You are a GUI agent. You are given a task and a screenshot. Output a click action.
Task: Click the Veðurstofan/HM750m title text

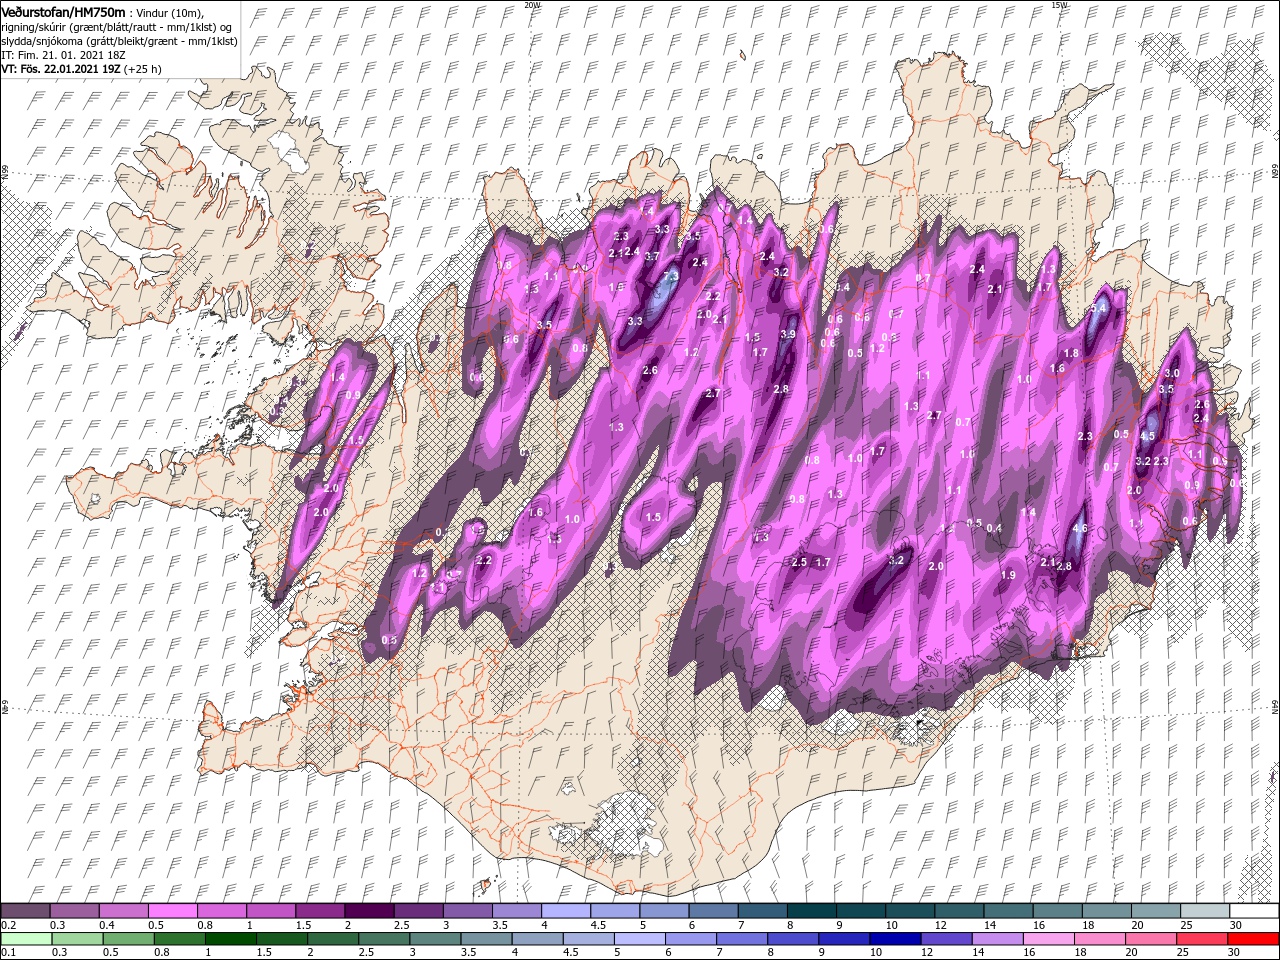[63, 11]
